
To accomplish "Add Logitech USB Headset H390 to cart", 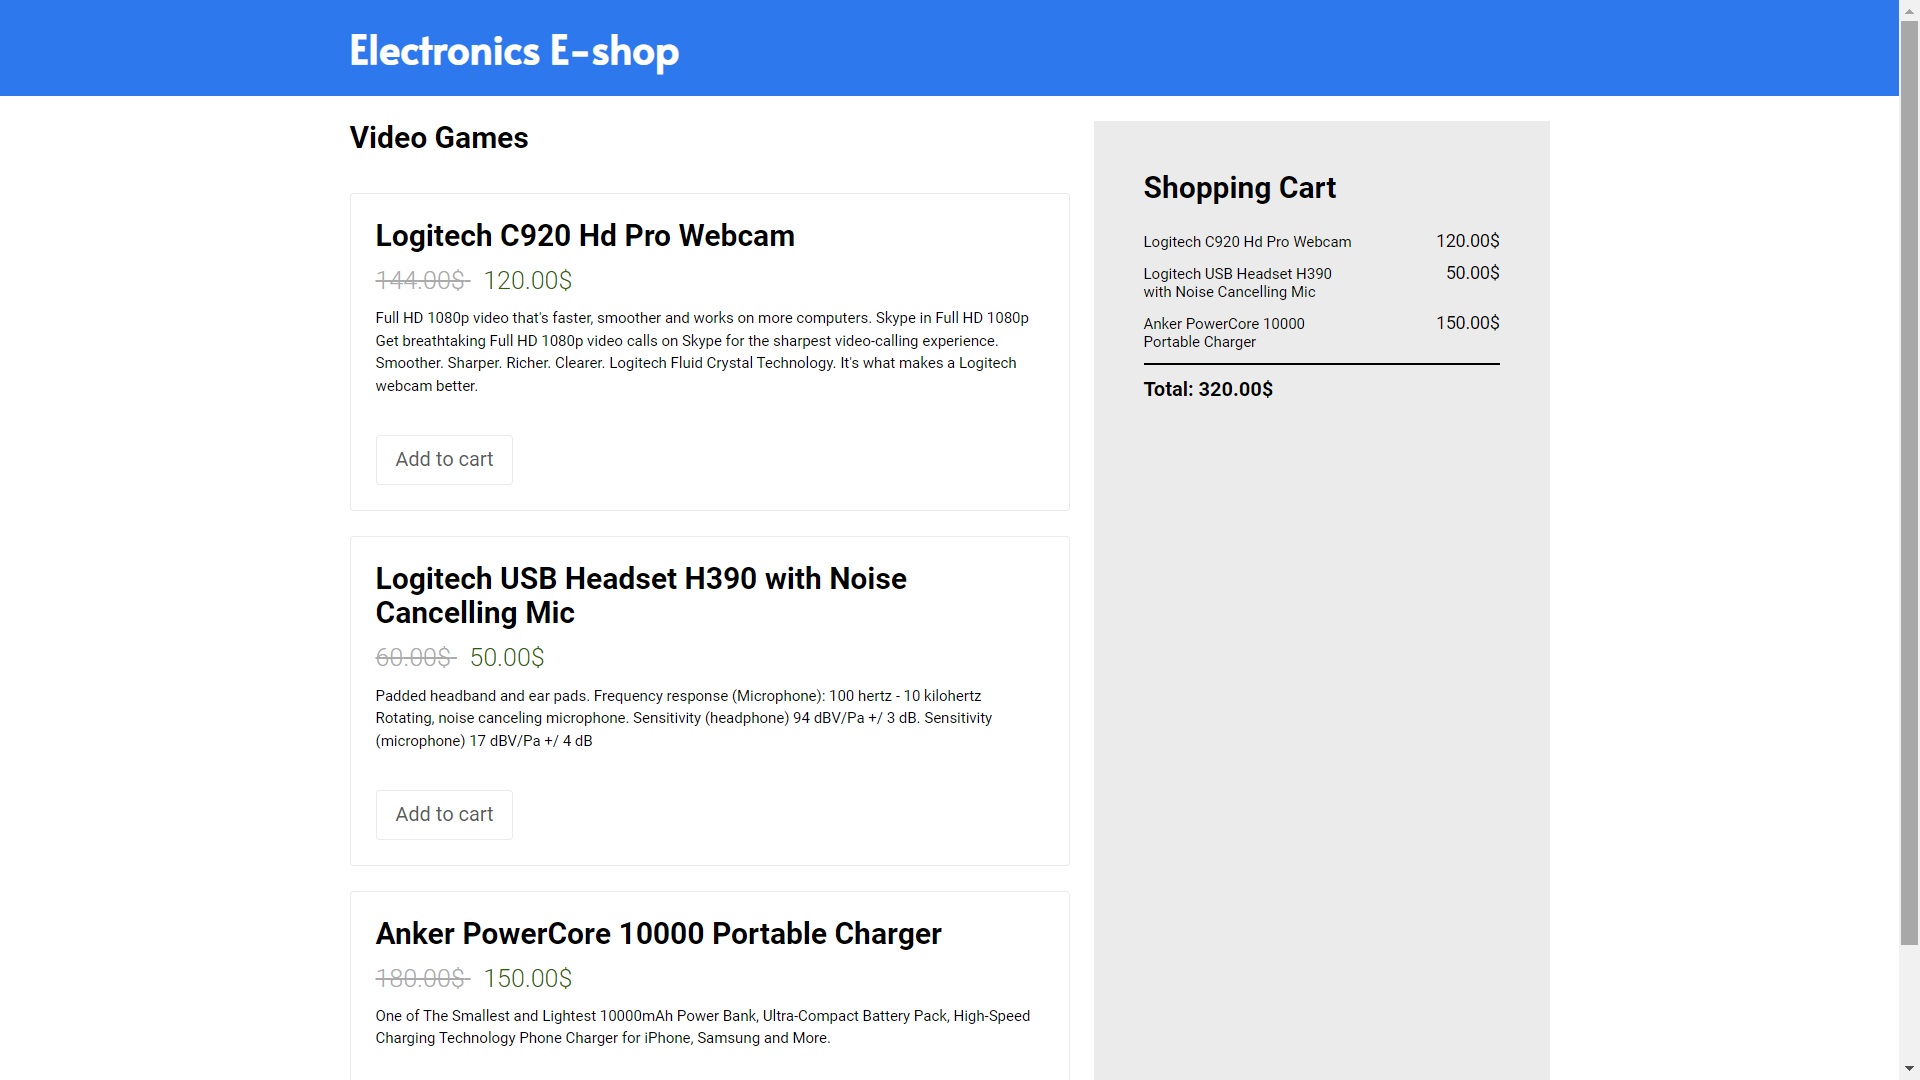I will [x=444, y=815].
